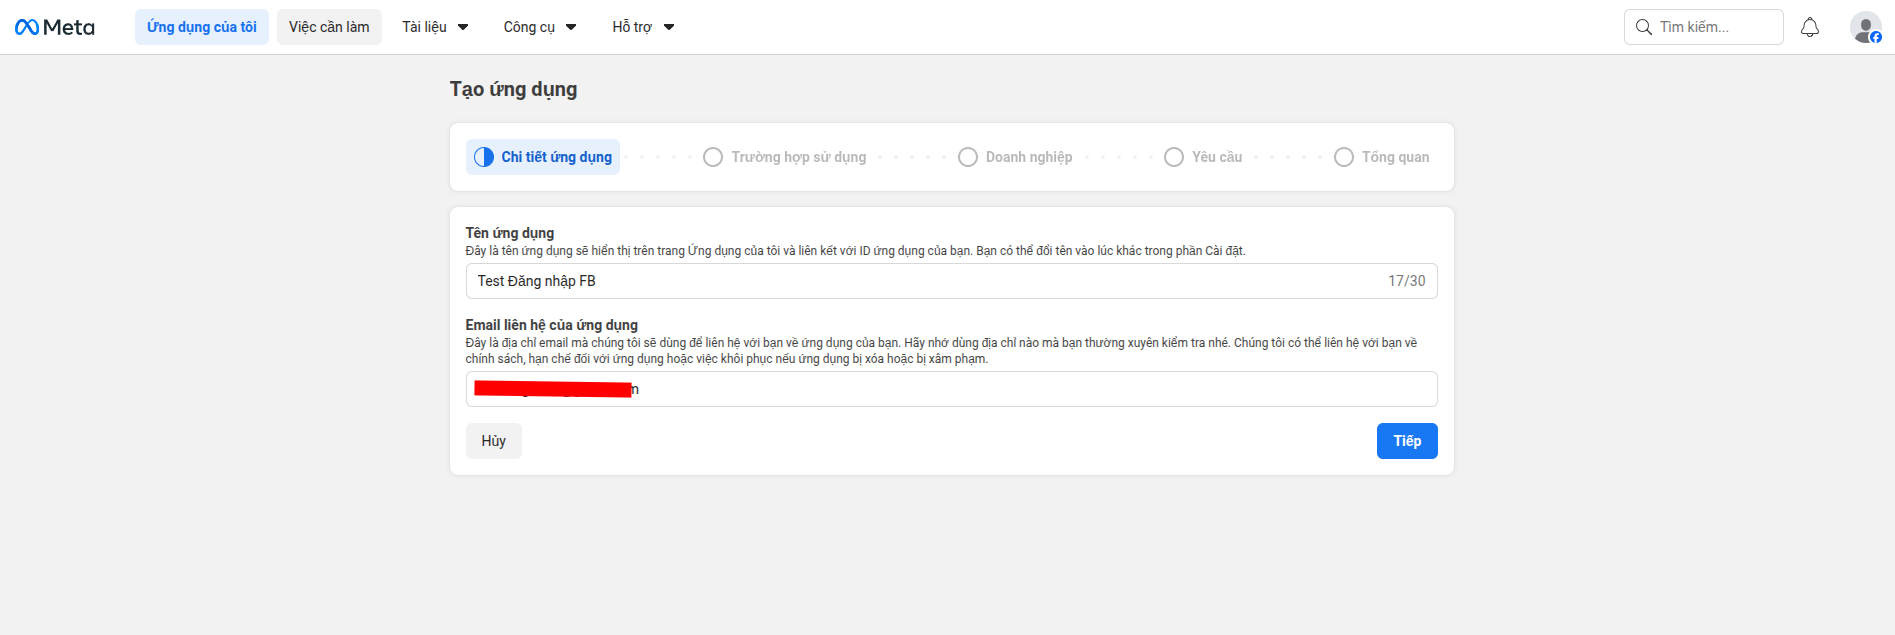Click the search magnifier icon
Image resolution: width=1895 pixels, height=635 pixels.
1643,27
